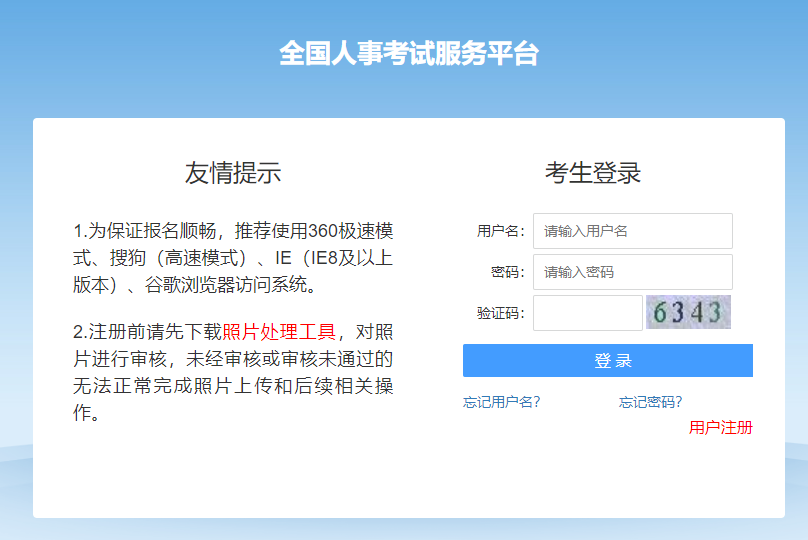Download the red 照片处理工具 link
The height and width of the screenshot is (540, 808).
[x=279, y=332]
